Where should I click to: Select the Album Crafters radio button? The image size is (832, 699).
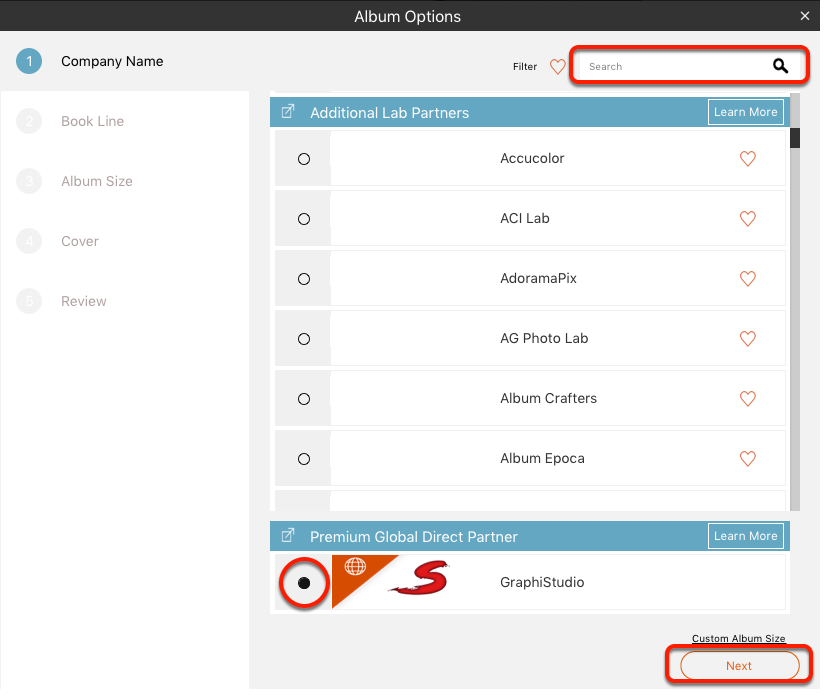(304, 399)
